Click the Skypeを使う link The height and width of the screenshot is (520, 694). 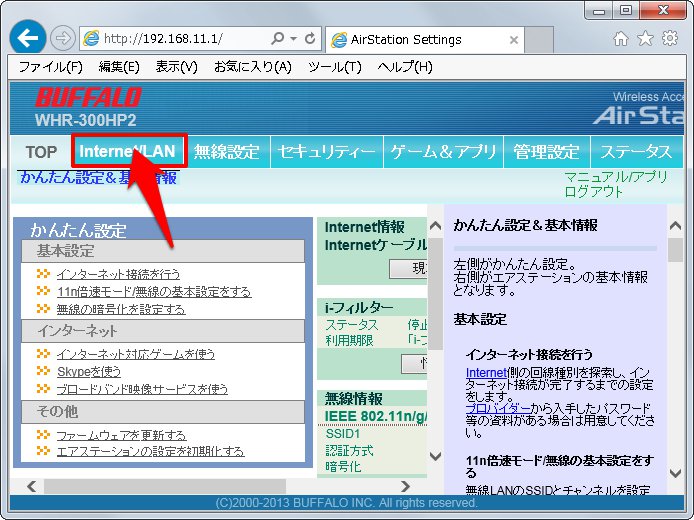coord(89,372)
